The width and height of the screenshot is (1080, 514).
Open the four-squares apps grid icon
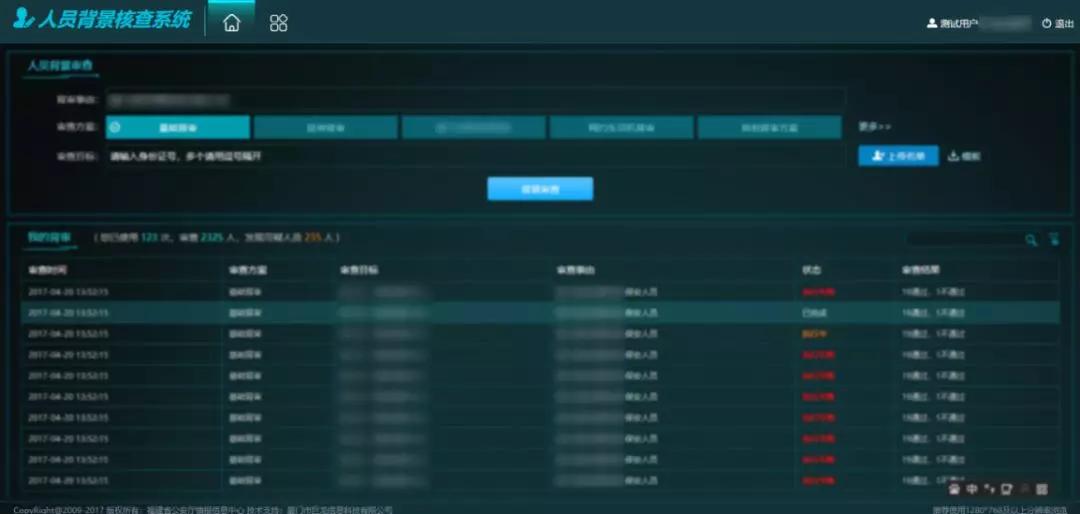[x=279, y=23]
